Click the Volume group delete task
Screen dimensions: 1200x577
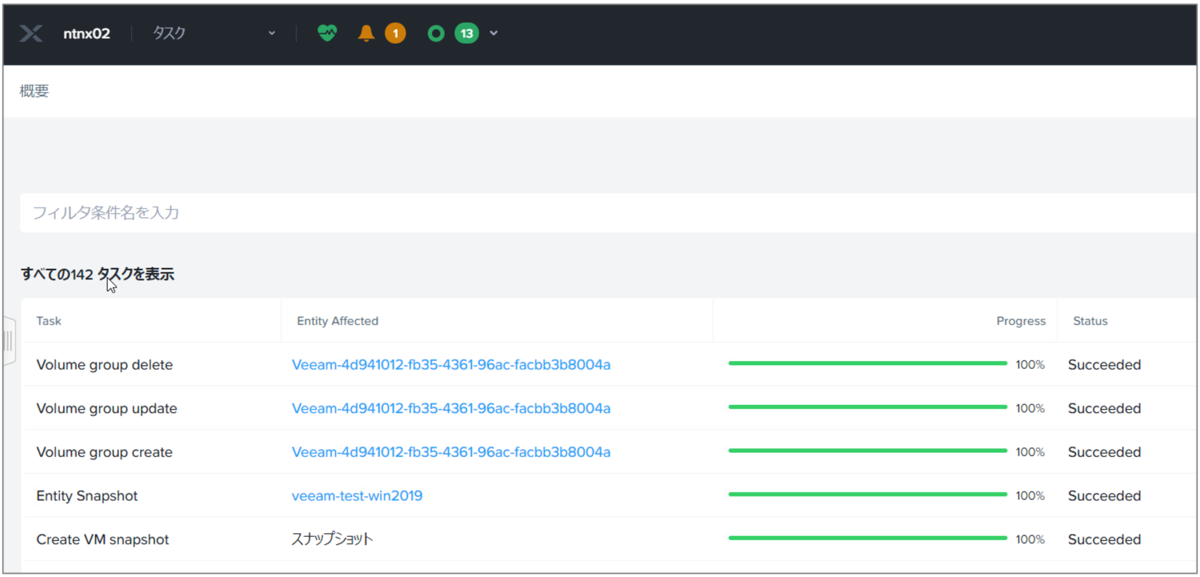click(104, 365)
